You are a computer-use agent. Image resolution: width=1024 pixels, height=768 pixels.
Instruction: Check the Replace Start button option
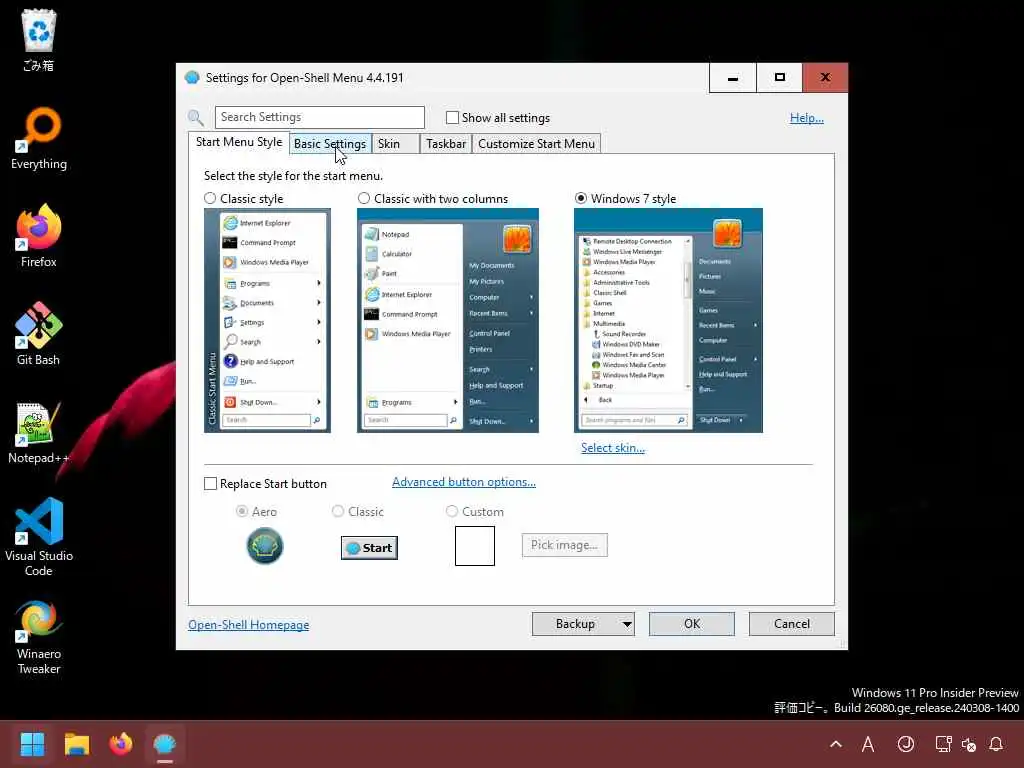click(210, 484)
